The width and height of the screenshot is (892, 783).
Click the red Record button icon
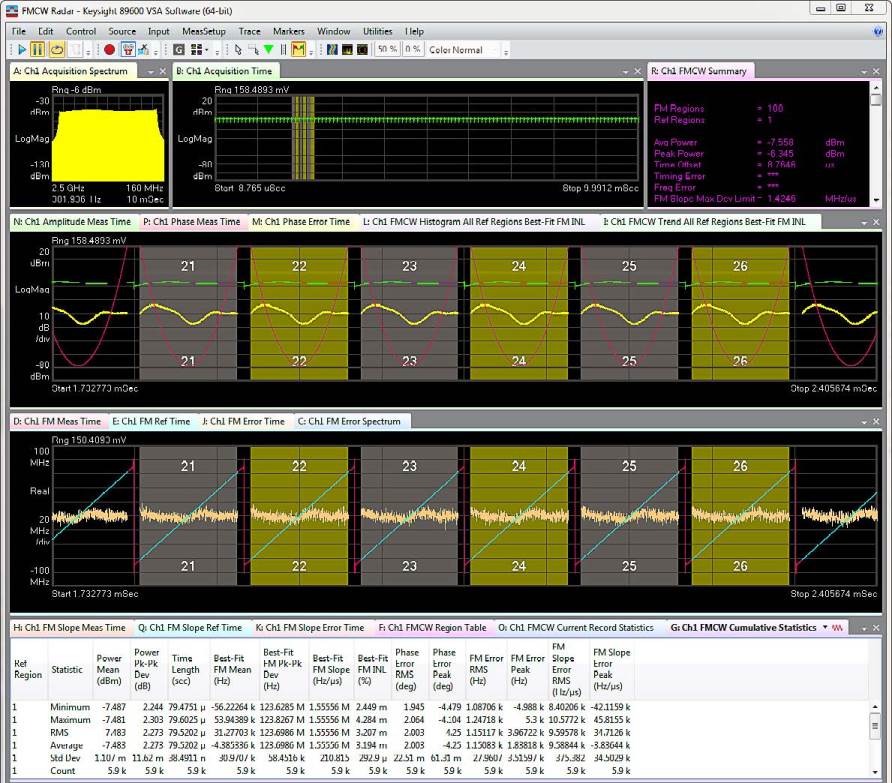pos(109,50)
